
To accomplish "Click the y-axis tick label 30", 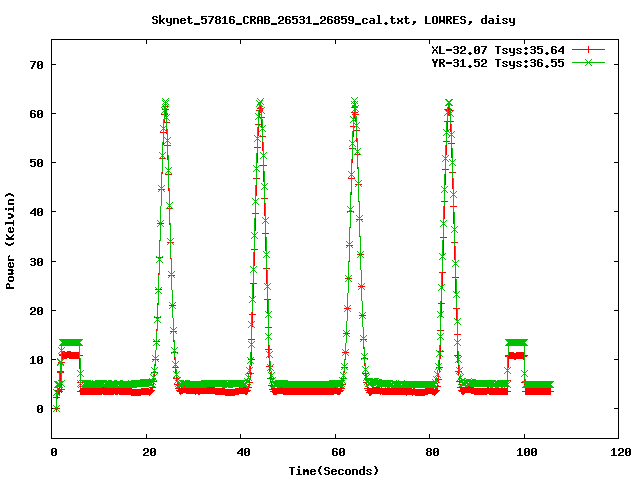I will point(36,262).
